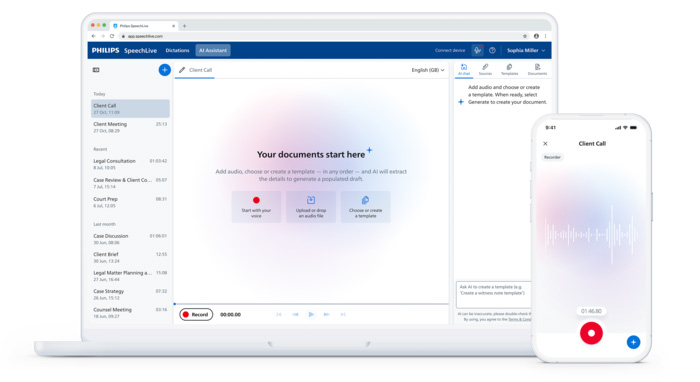Image resolution: width=700 pixels, height=382 pixels.
Task: Open the browser three-dot menu
Action: [x=546, y=36]
